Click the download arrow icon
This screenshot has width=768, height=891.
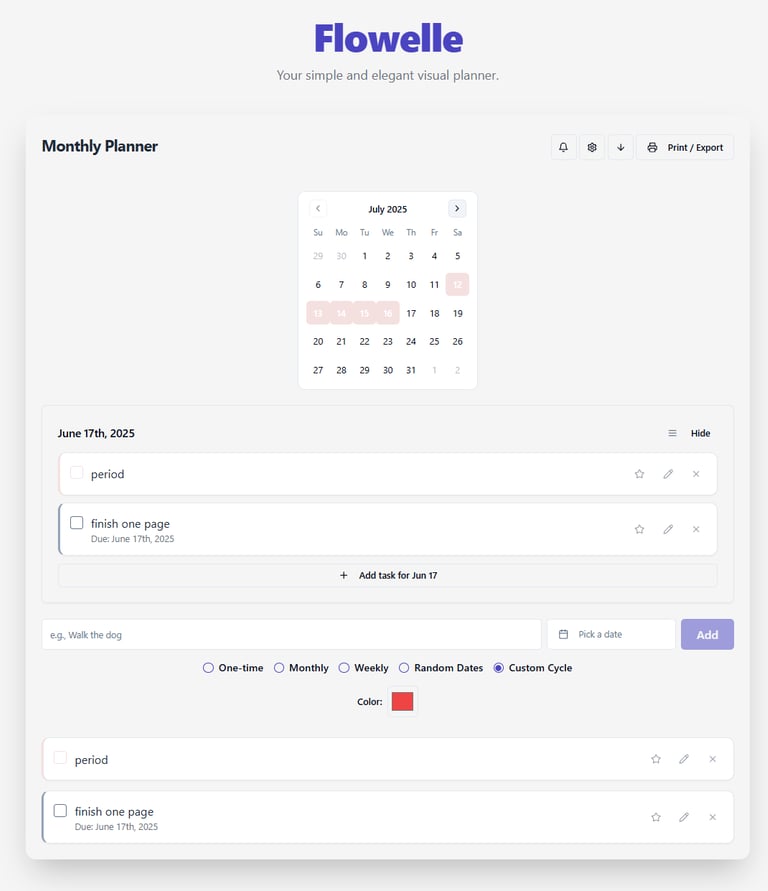pos(621,147)
